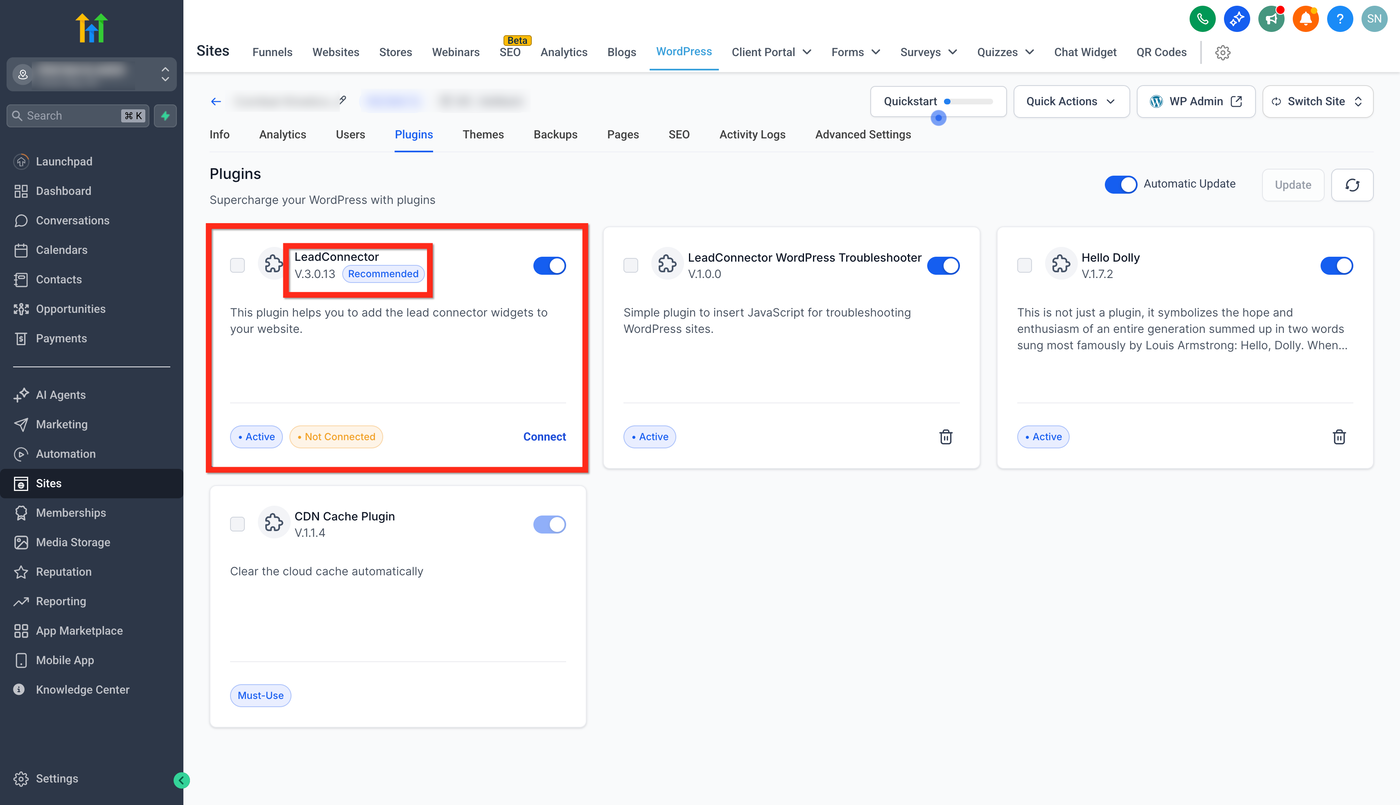
Task: Open the SN user avatar menu
Action: pyautogui.click(x=1375, y=18)
